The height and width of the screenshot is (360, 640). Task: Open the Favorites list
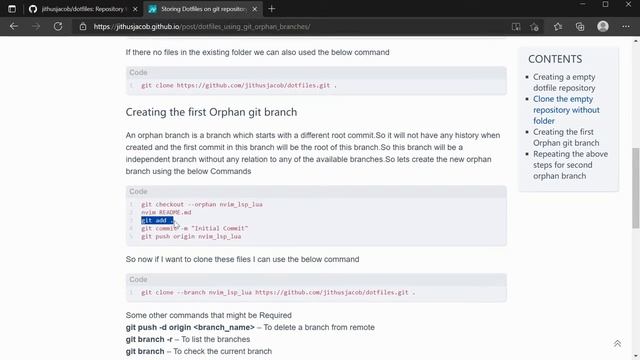click(x=558, y=27)
